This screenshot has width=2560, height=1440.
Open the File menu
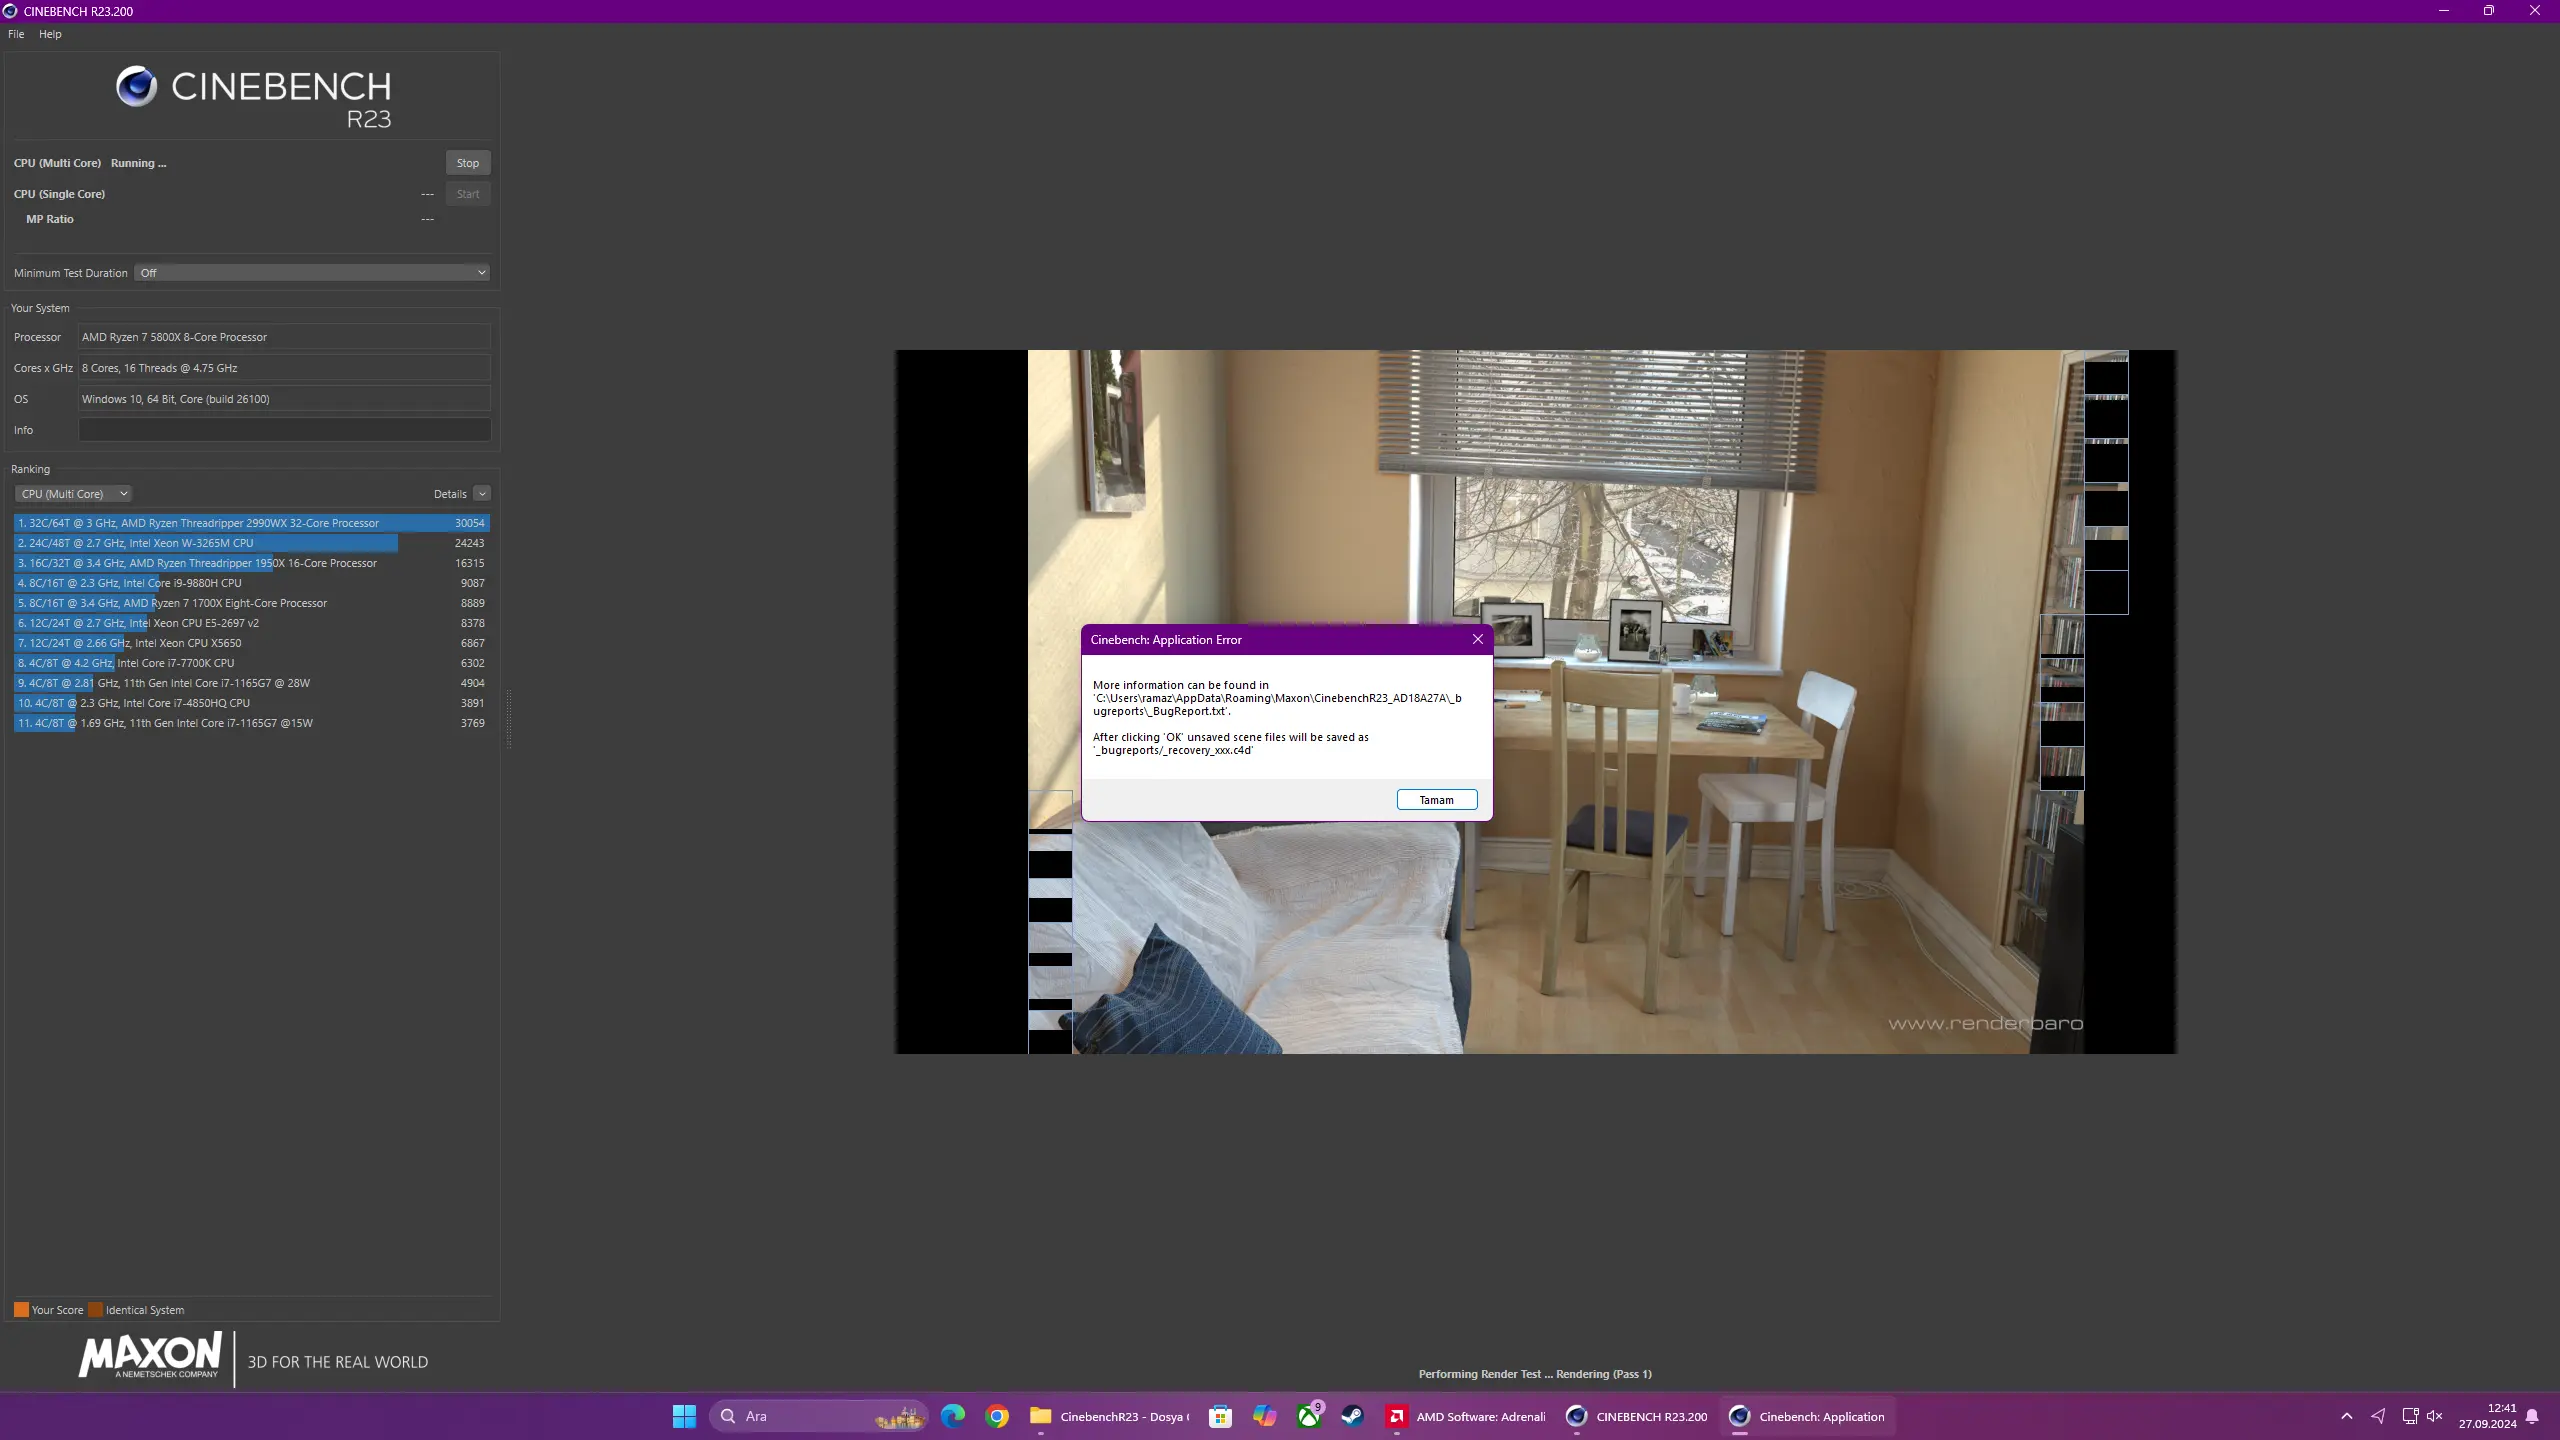[x=16, y=34]
